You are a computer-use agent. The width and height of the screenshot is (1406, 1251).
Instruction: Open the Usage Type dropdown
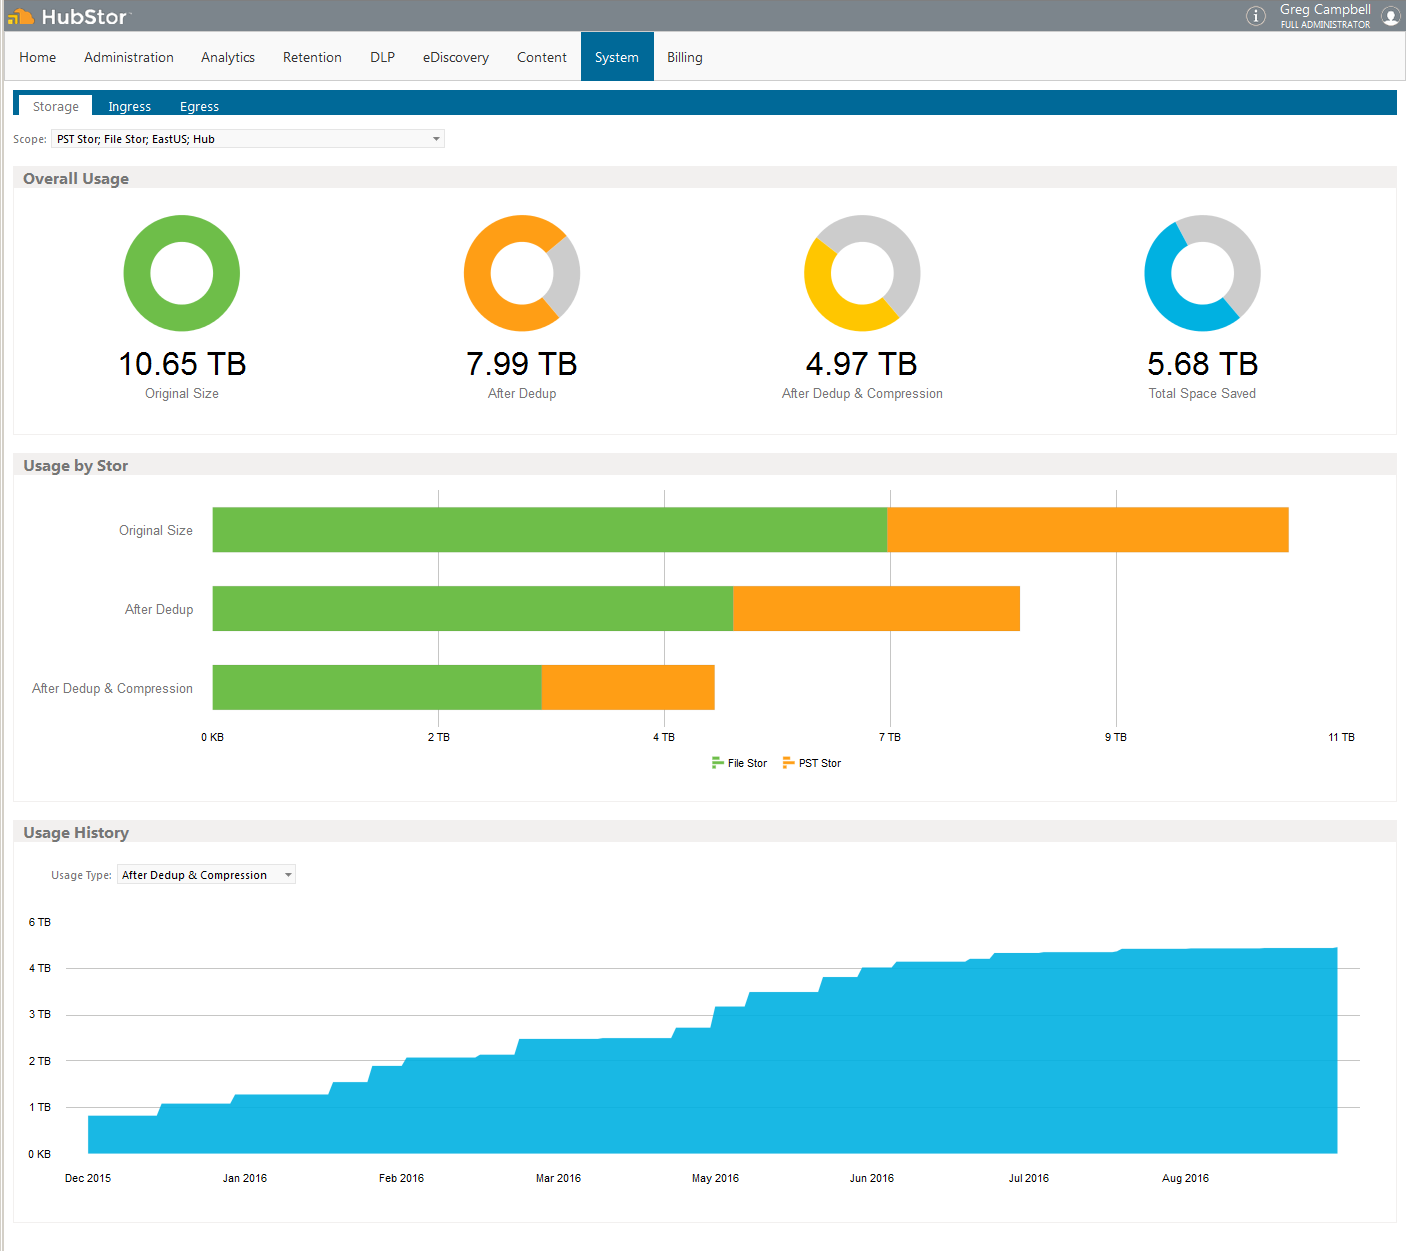coord(288,875)
